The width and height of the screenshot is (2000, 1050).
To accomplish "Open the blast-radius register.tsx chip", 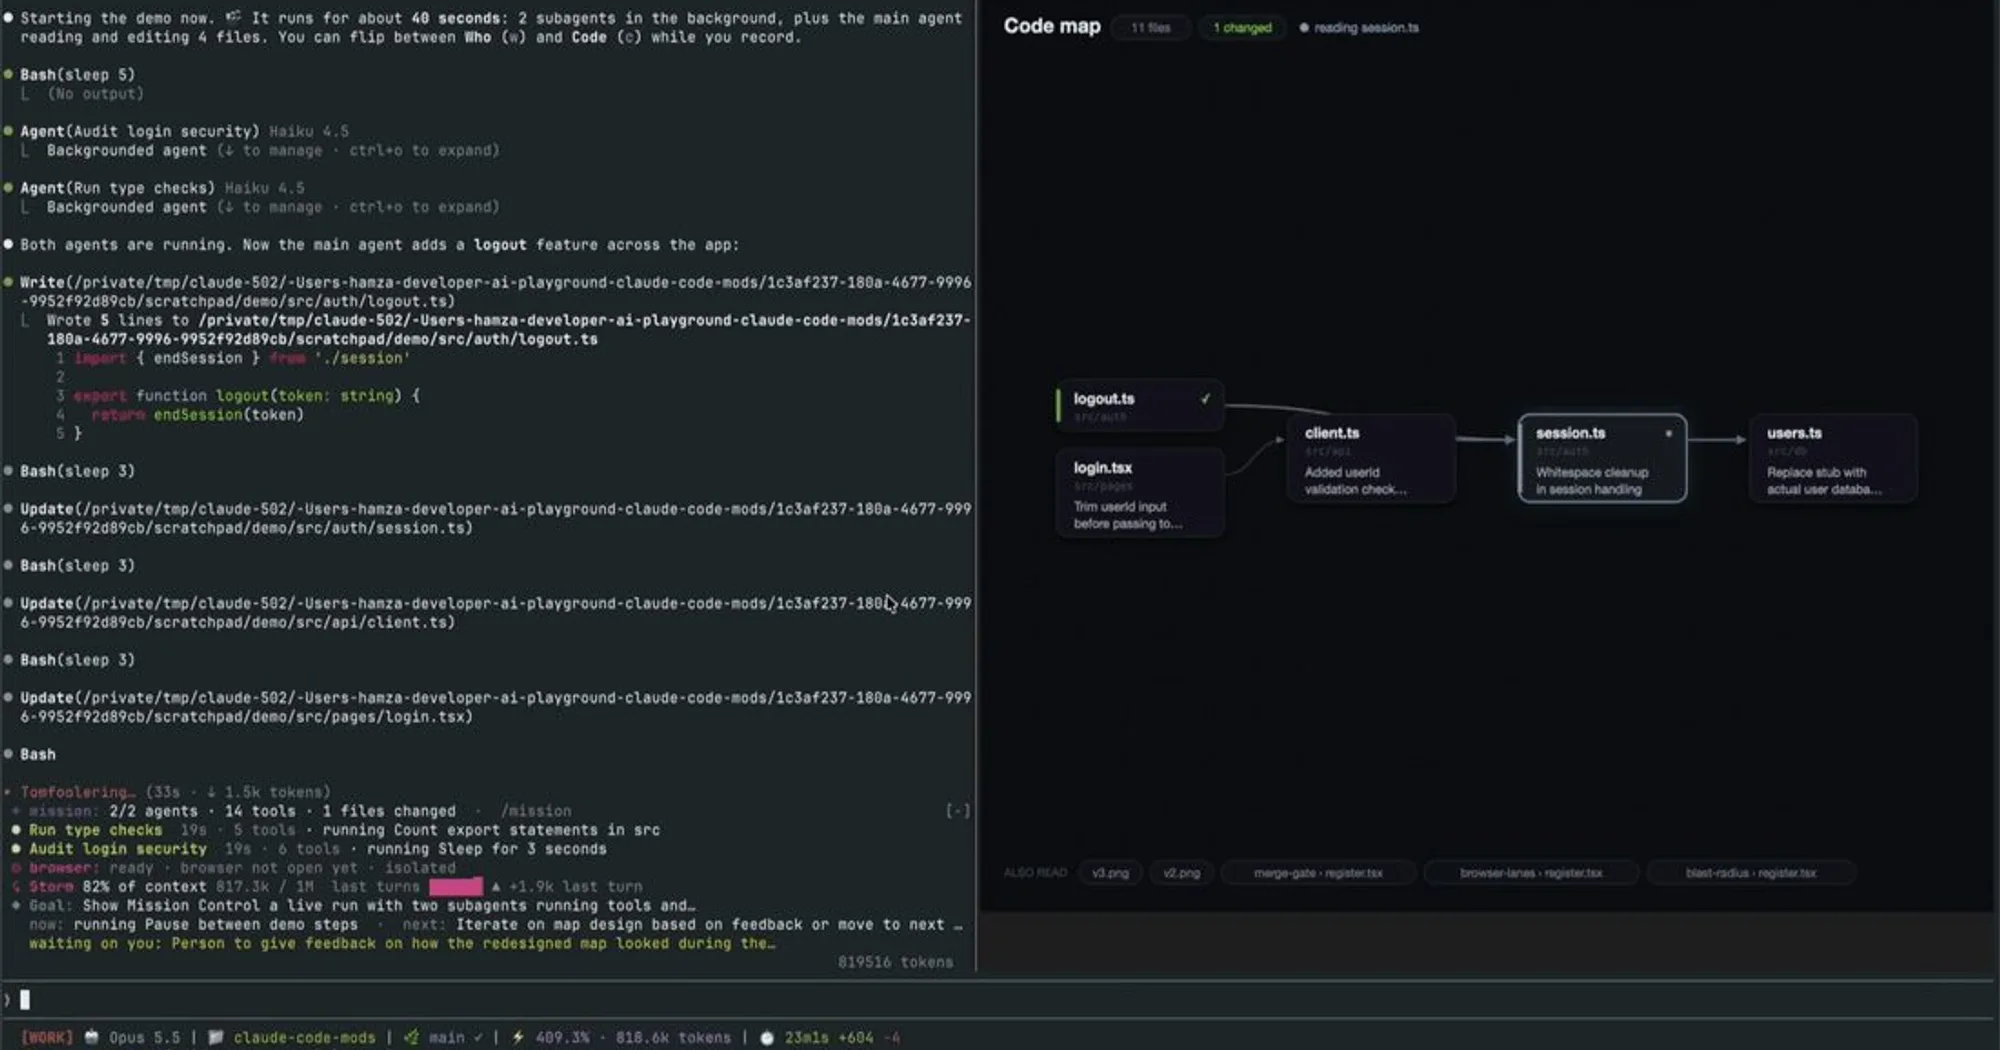I will point(1751,873).
